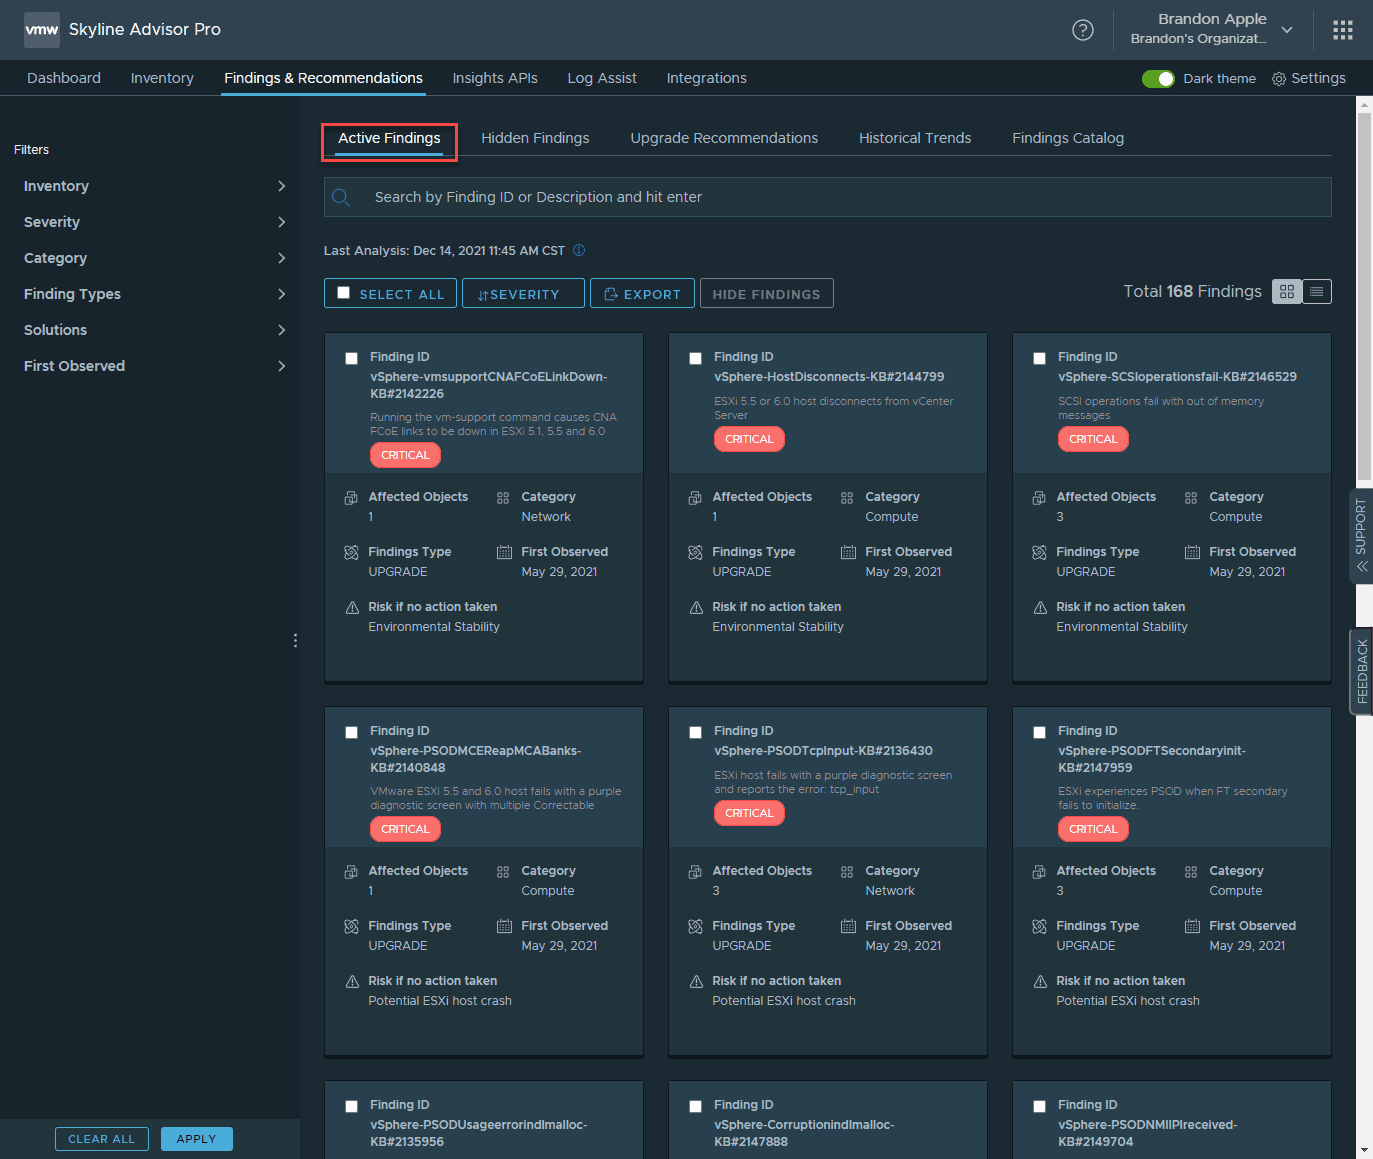Open the Integrations tab
Screen dimensions: 1373x1159
(707, 78)
